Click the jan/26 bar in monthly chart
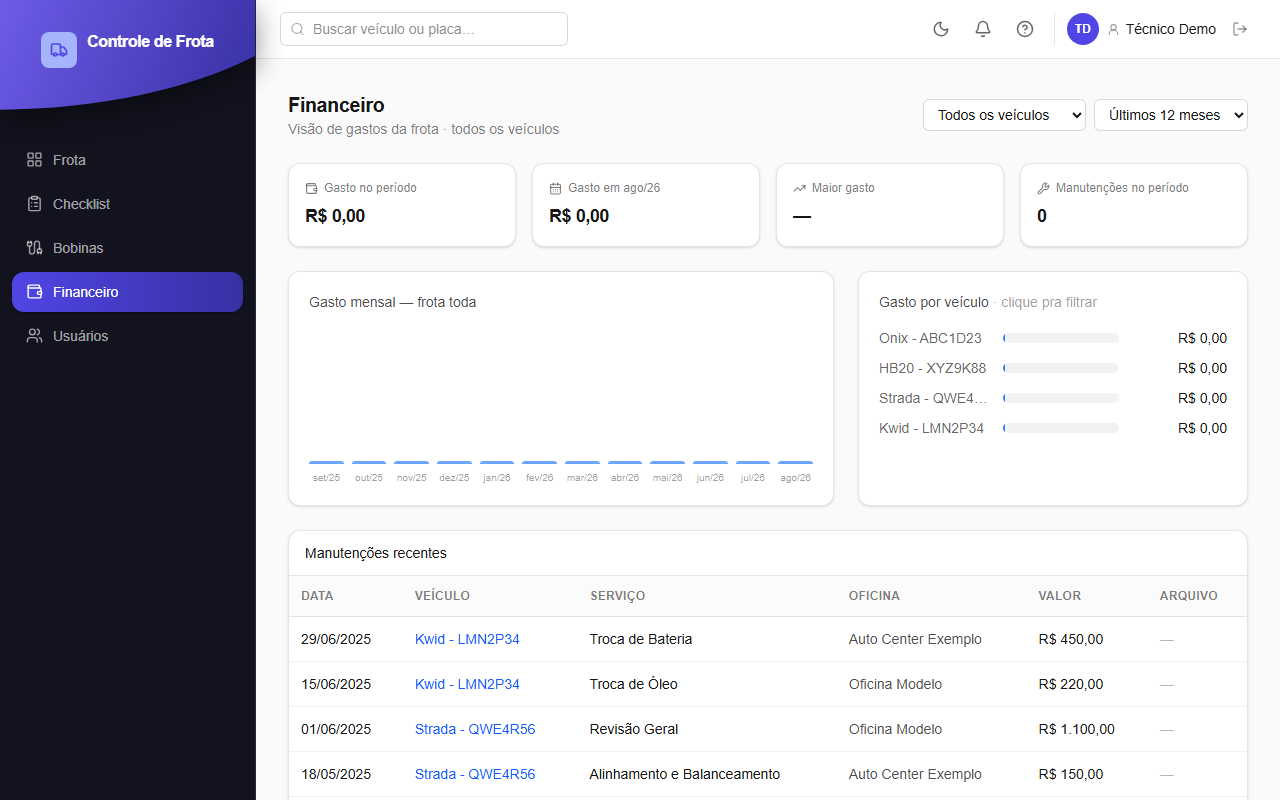Viewport: 1280px width, 800px height. (497, 463)
